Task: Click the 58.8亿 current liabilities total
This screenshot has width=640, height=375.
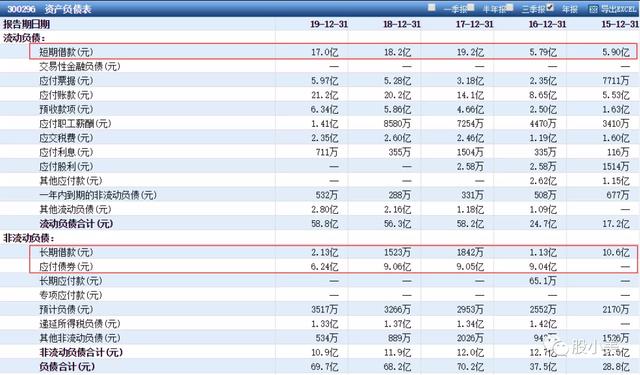Action: 325,224
